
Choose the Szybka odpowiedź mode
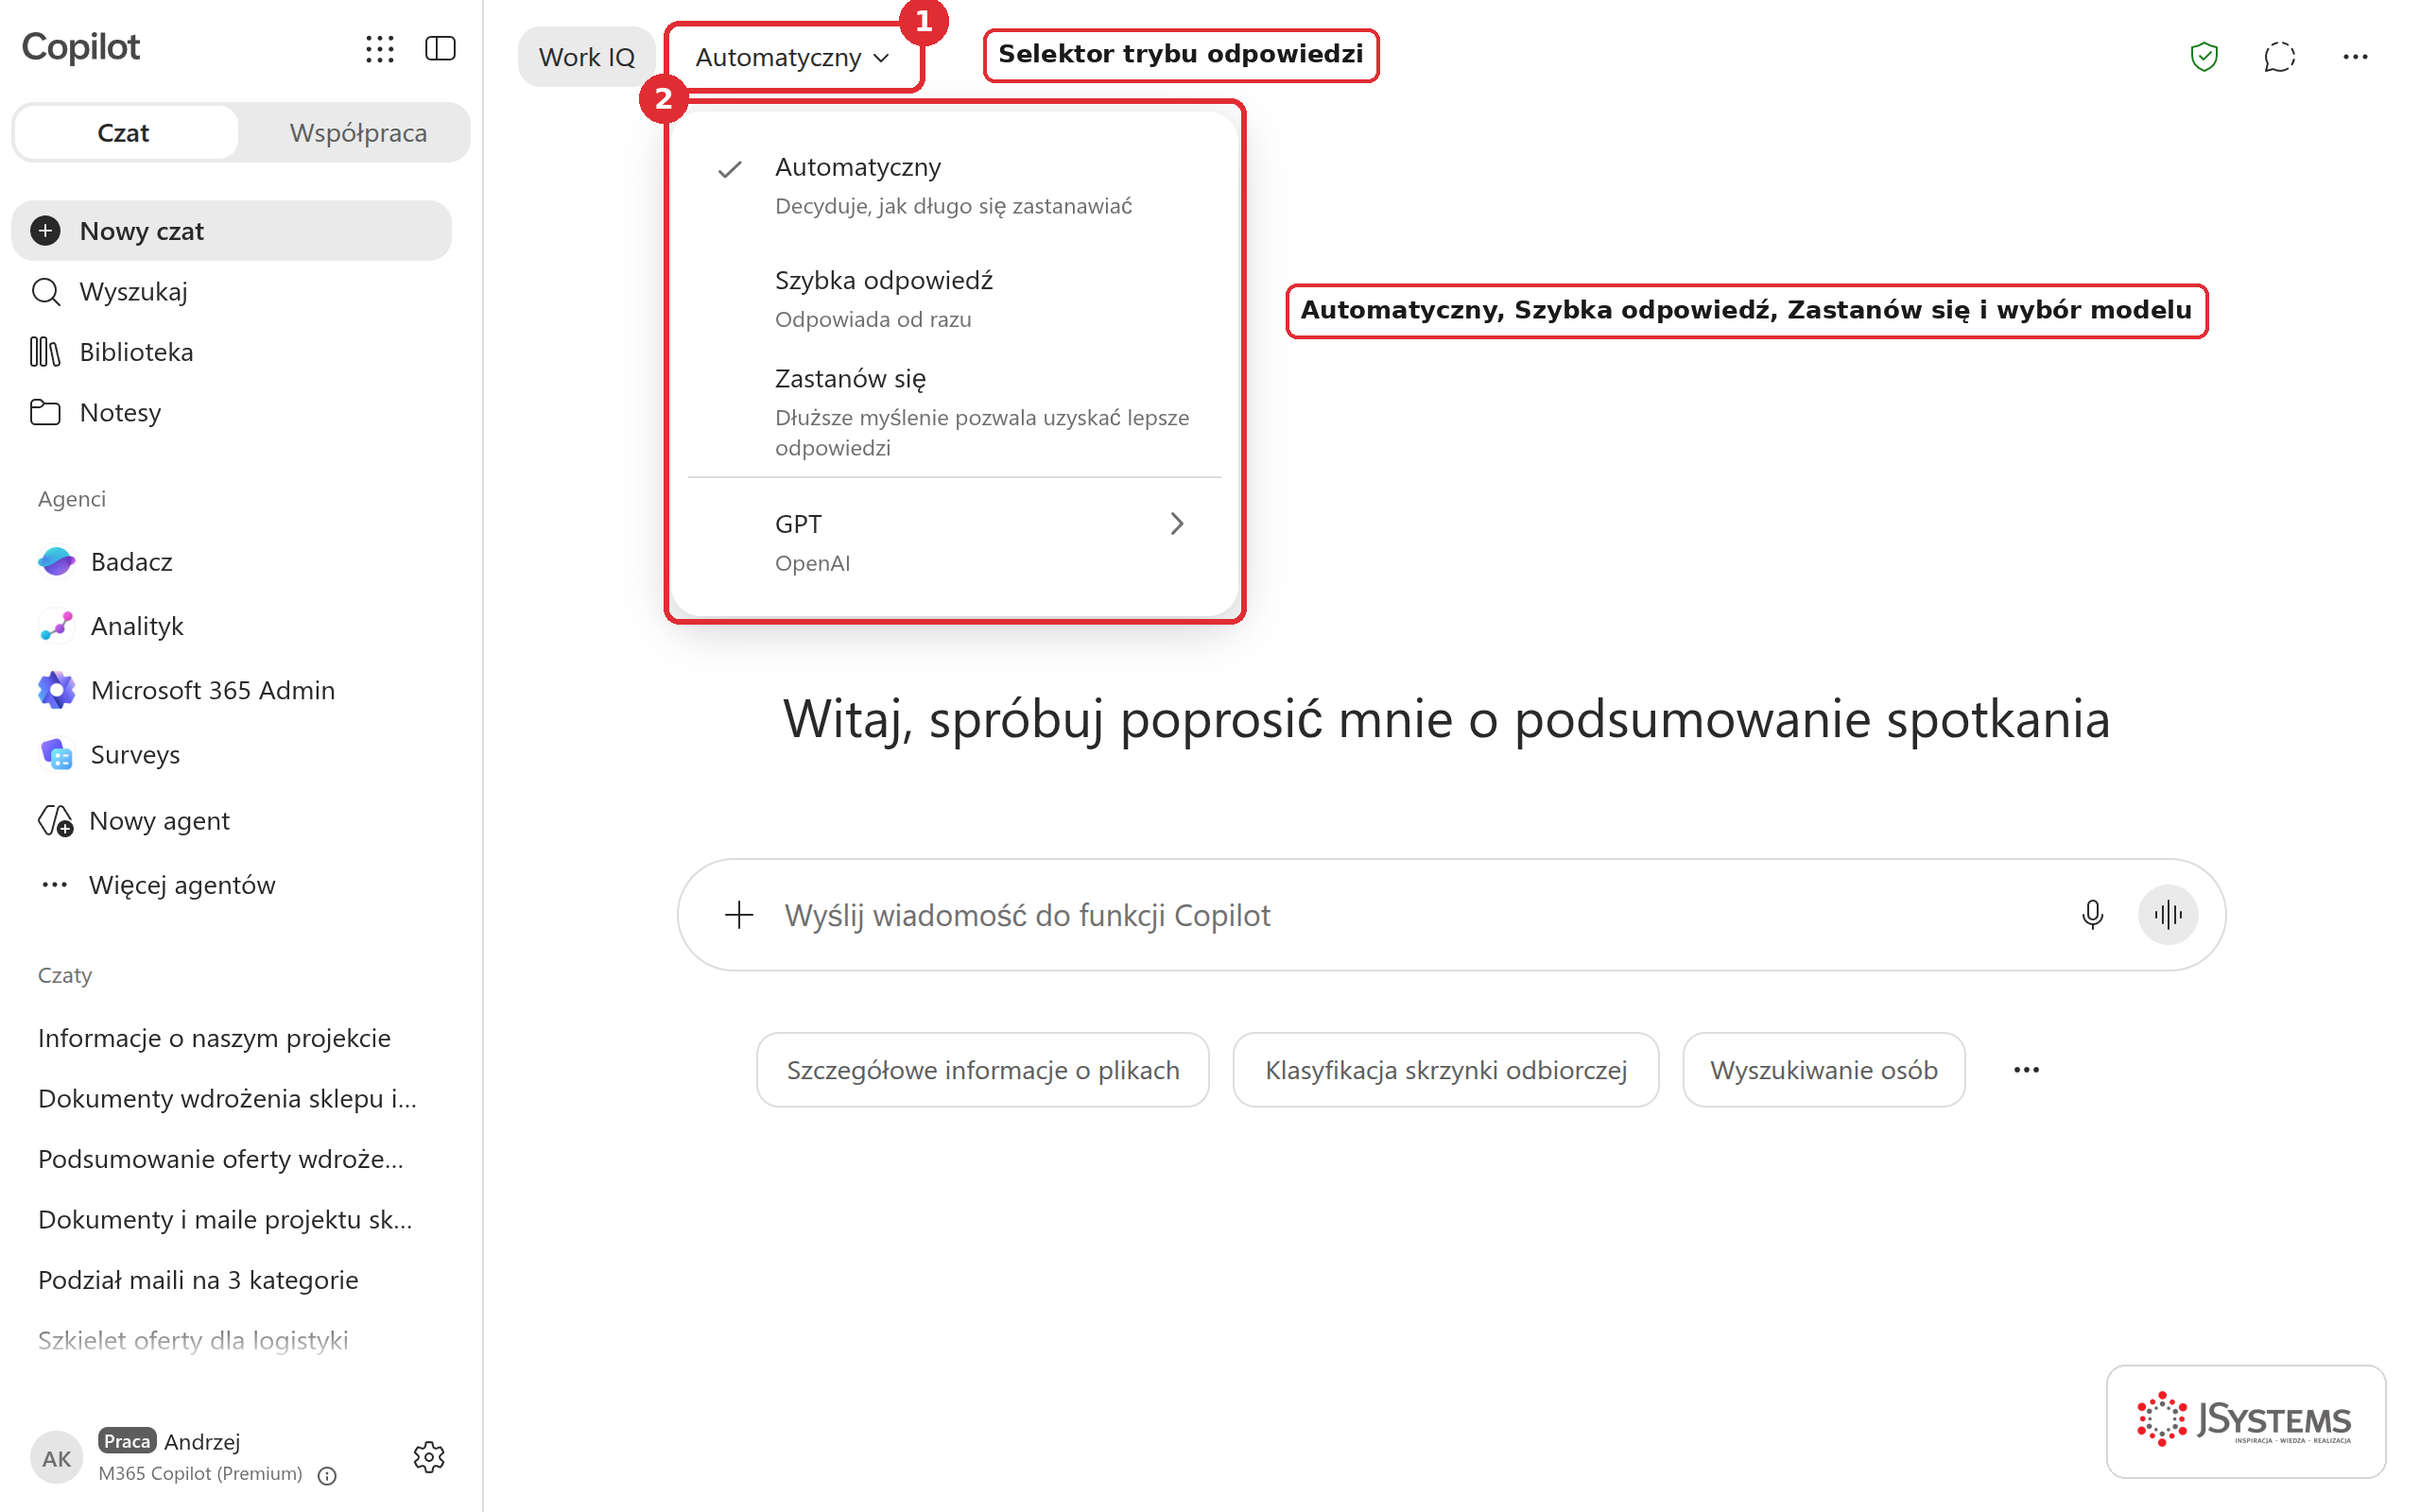pos(954,298)
